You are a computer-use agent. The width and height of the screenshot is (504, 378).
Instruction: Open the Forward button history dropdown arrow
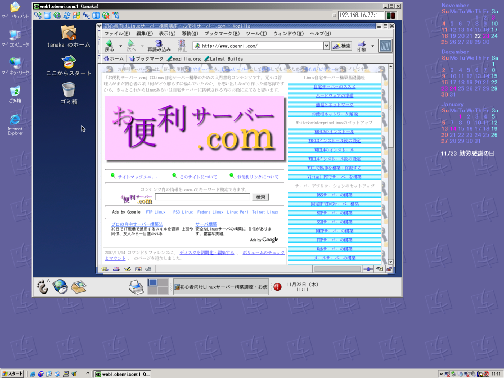point(142,46)
